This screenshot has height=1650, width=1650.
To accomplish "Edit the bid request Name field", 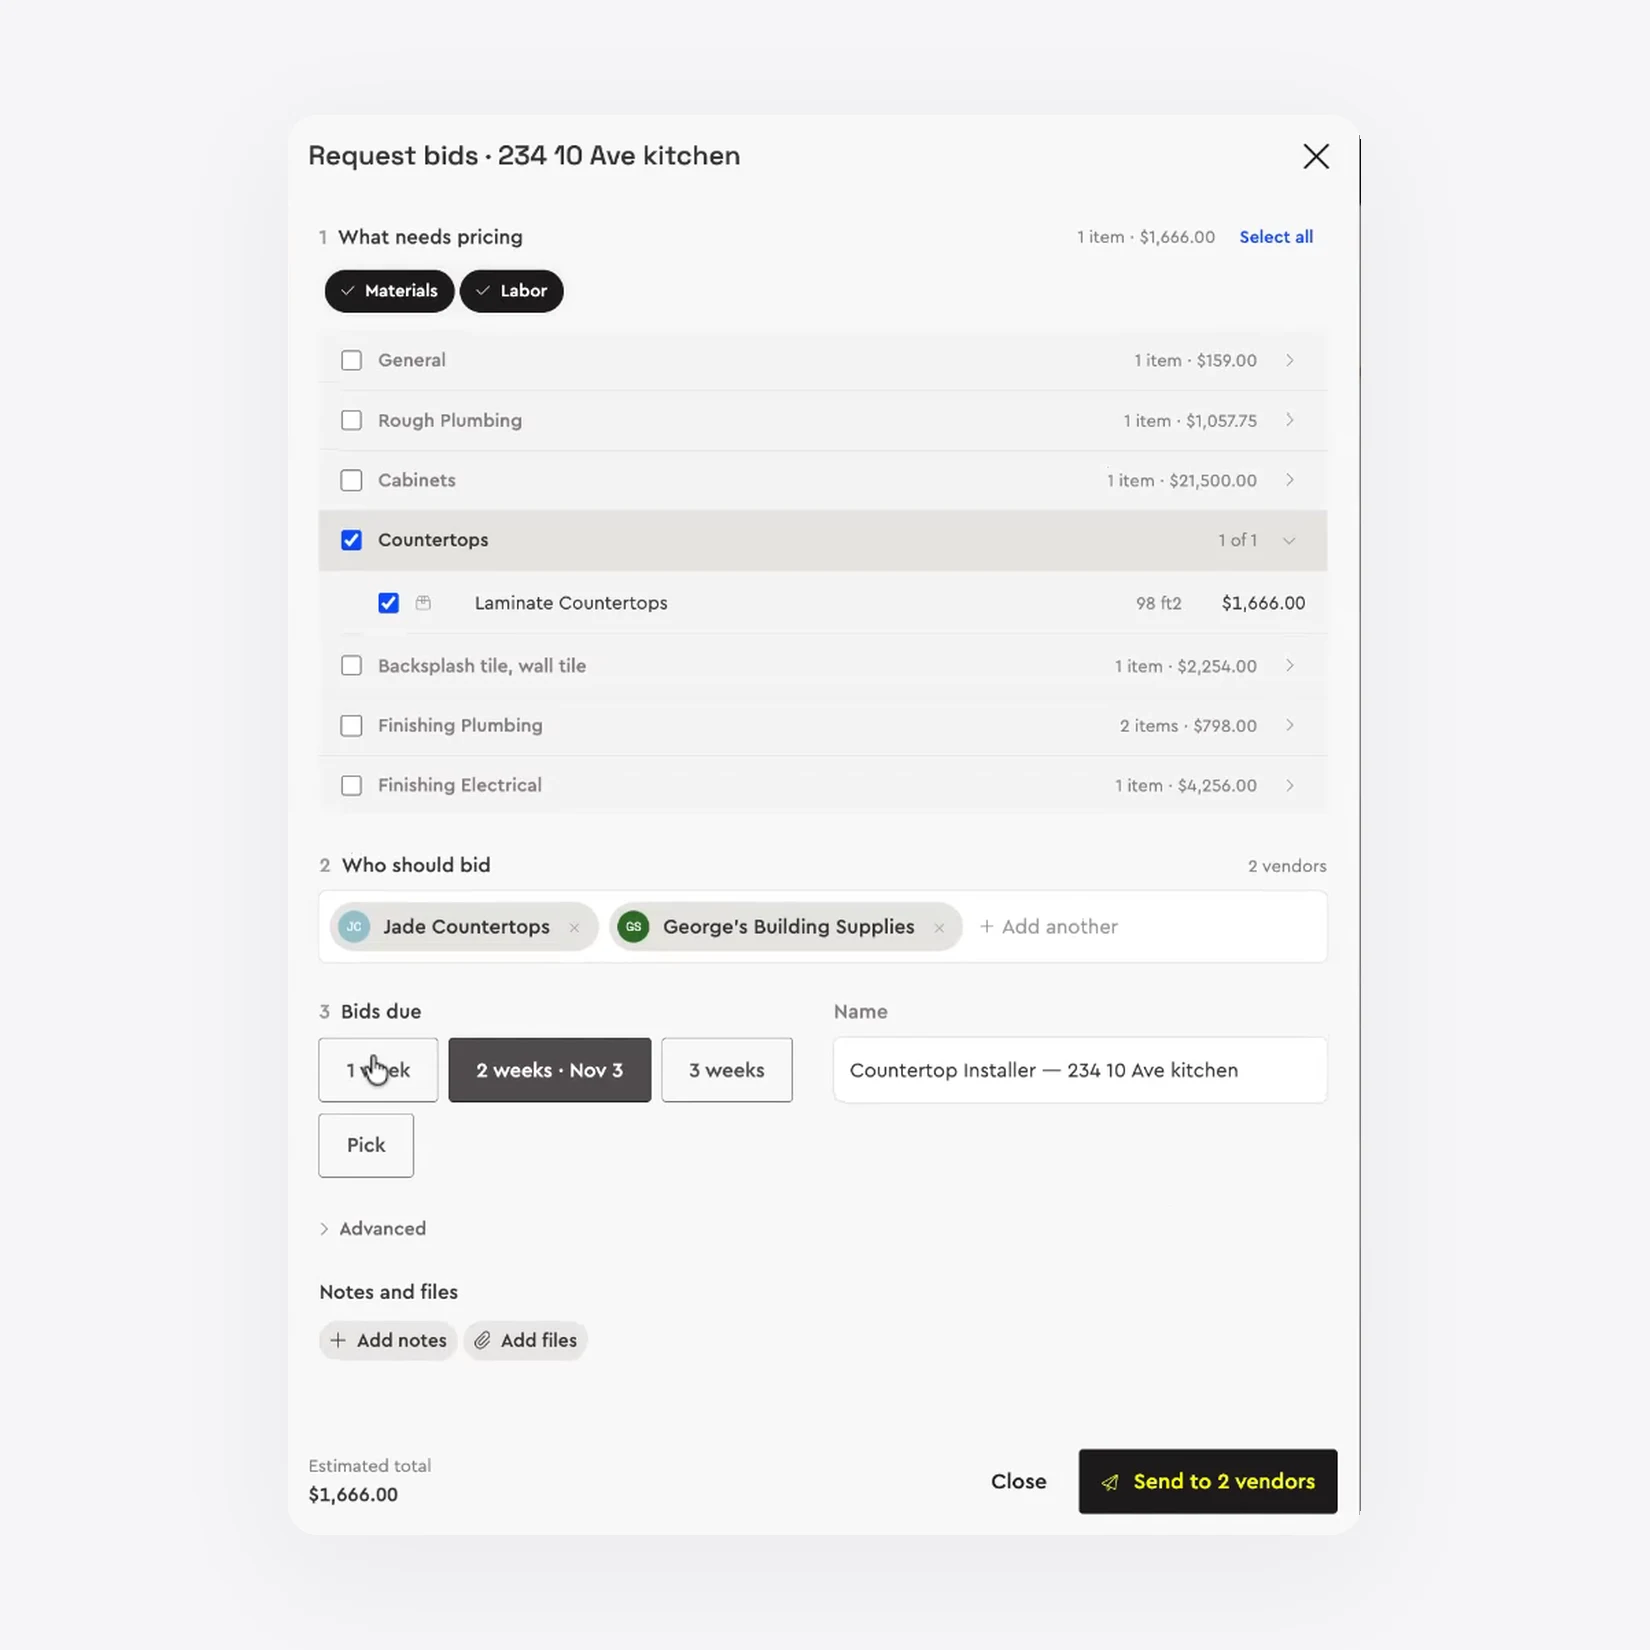I will tap(1080, 1070).
